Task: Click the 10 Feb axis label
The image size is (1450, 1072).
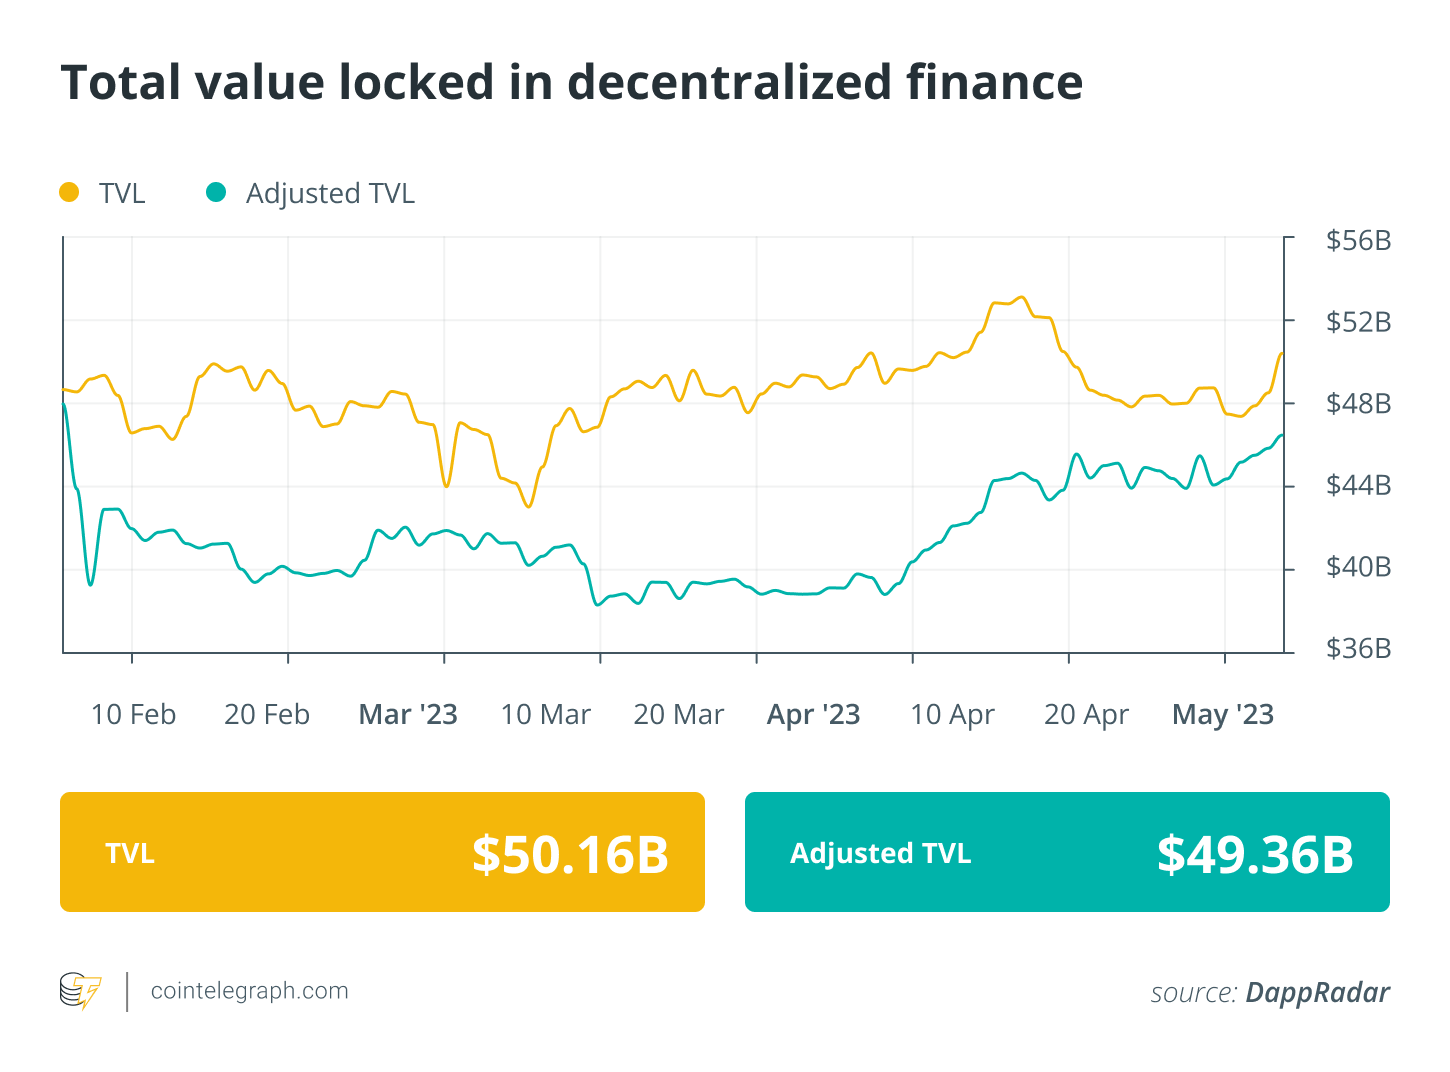Action: 133,715
